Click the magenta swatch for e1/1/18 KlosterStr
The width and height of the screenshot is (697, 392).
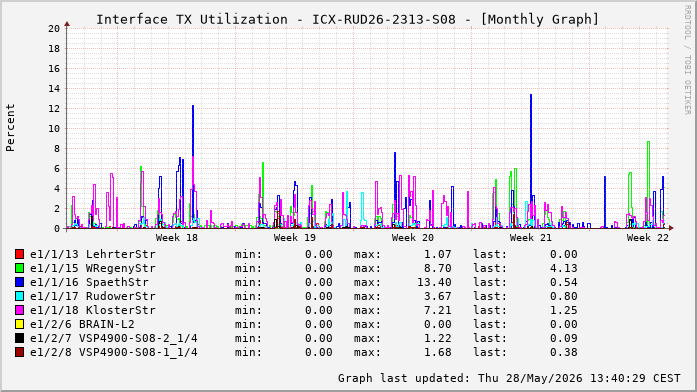(19, 310)
